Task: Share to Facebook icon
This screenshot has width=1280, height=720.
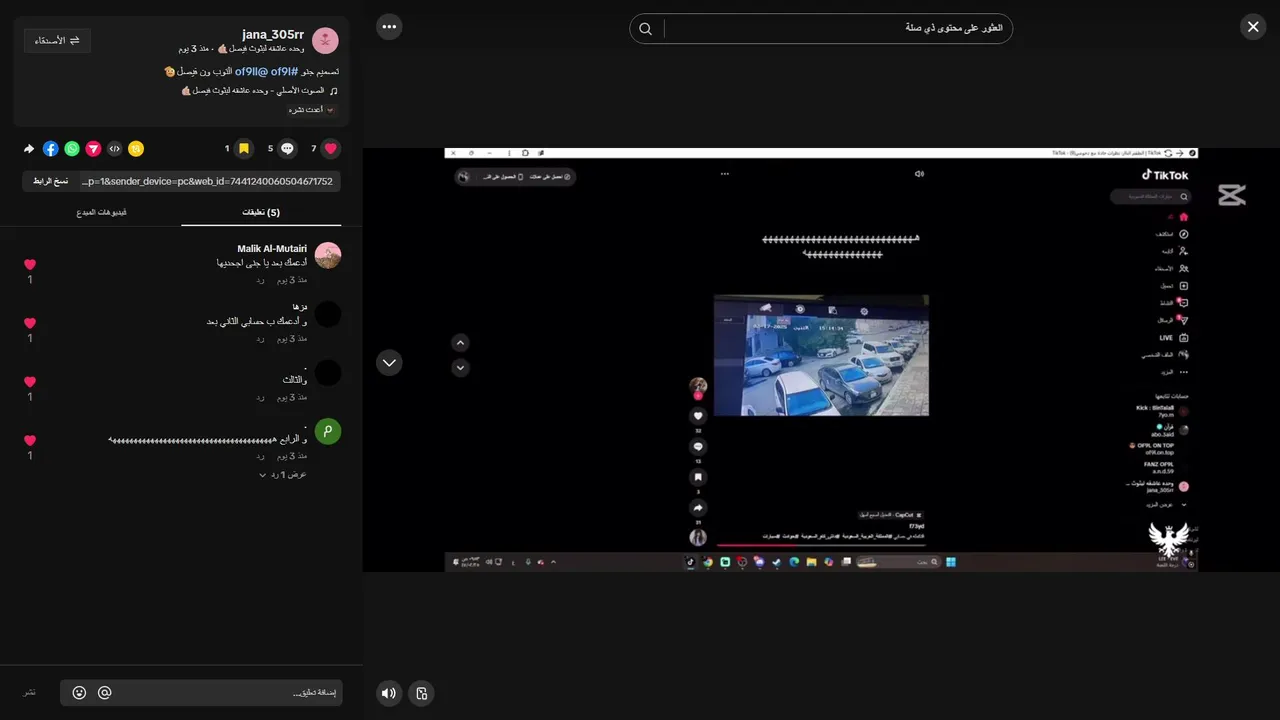Action: [x=50, y=149]
